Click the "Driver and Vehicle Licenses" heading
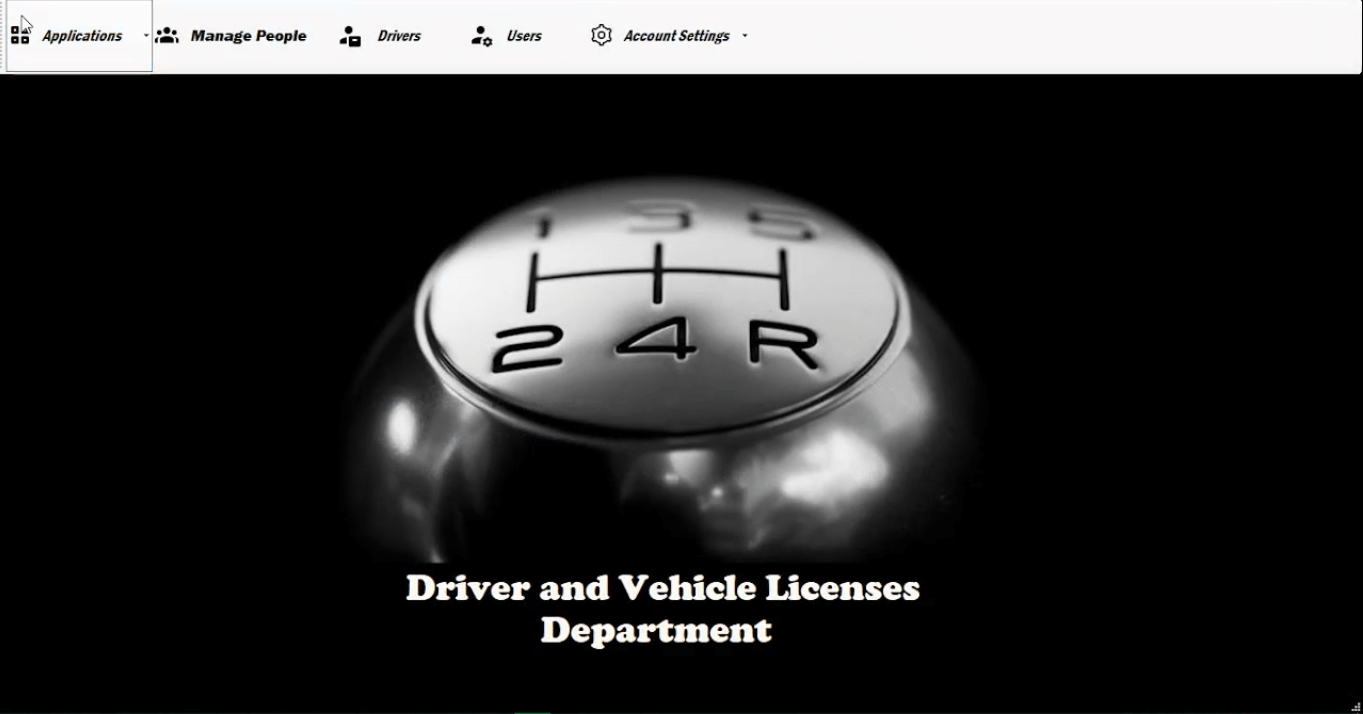 662,588
